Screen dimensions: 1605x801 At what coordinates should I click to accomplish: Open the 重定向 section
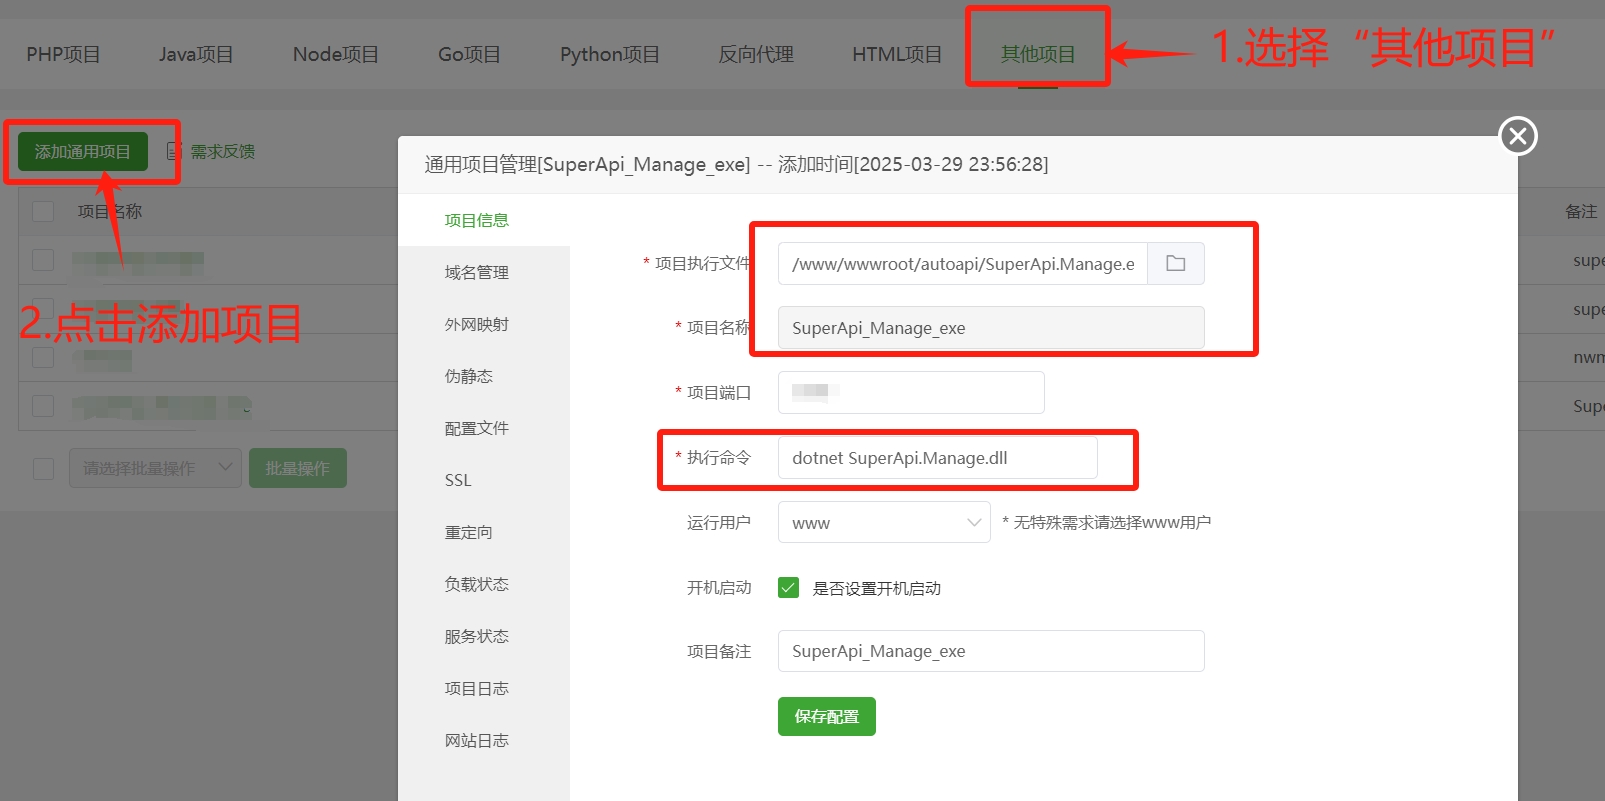click(469, 532)
